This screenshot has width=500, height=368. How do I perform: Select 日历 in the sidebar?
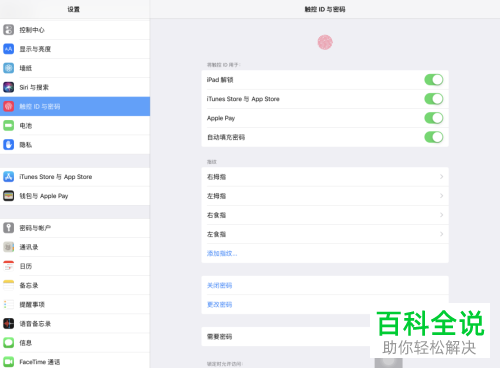coord(75,266)
